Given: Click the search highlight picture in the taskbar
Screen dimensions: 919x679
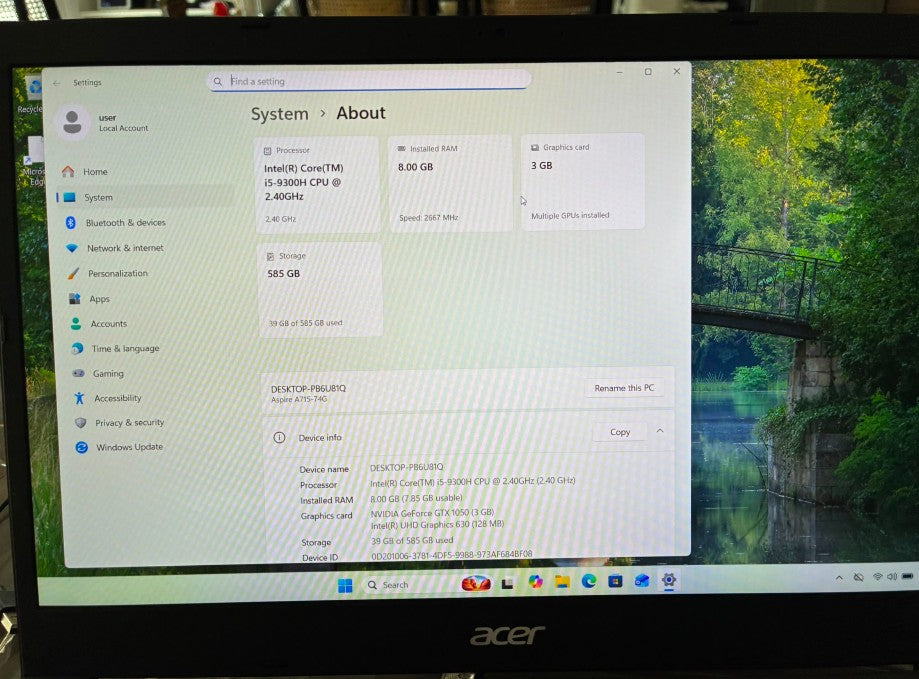Looking at the screenshot, I should coord(476,584).
